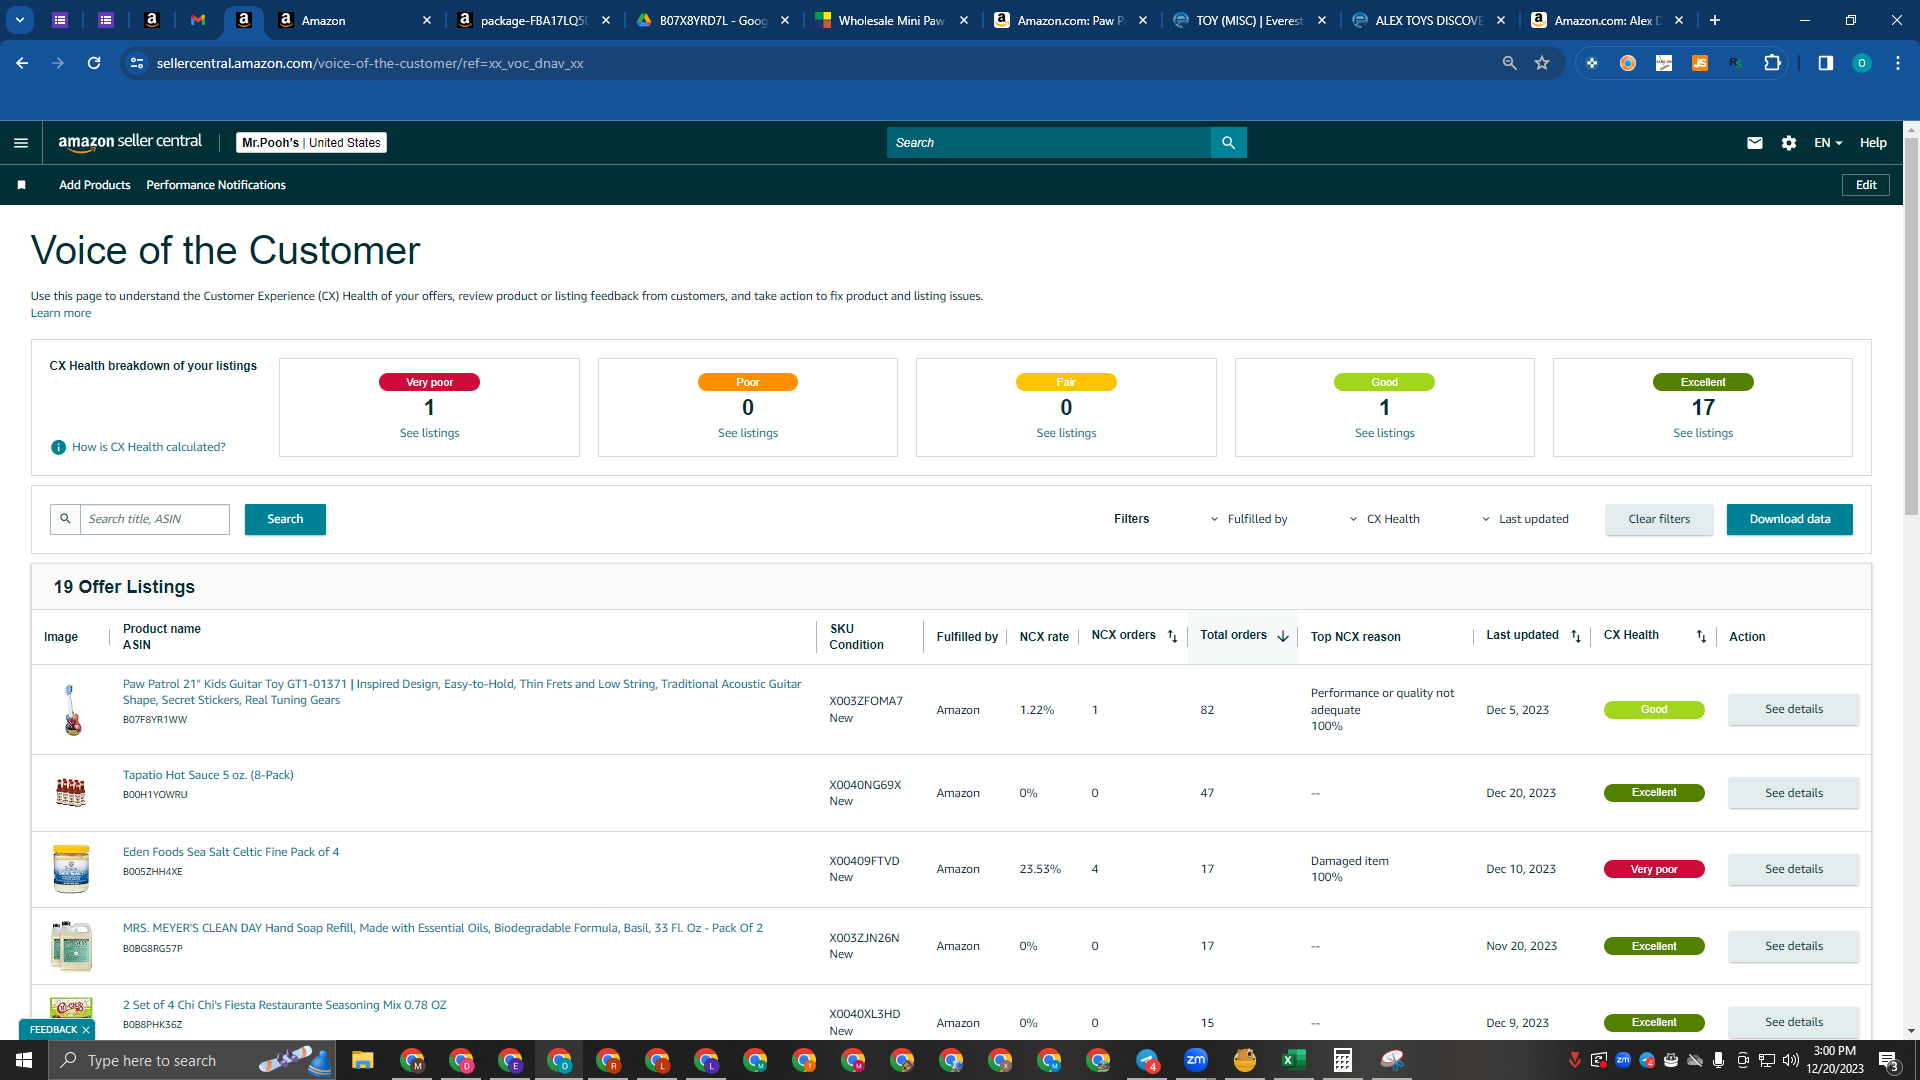Open the settings gear icon

(x=1789, y=143)
